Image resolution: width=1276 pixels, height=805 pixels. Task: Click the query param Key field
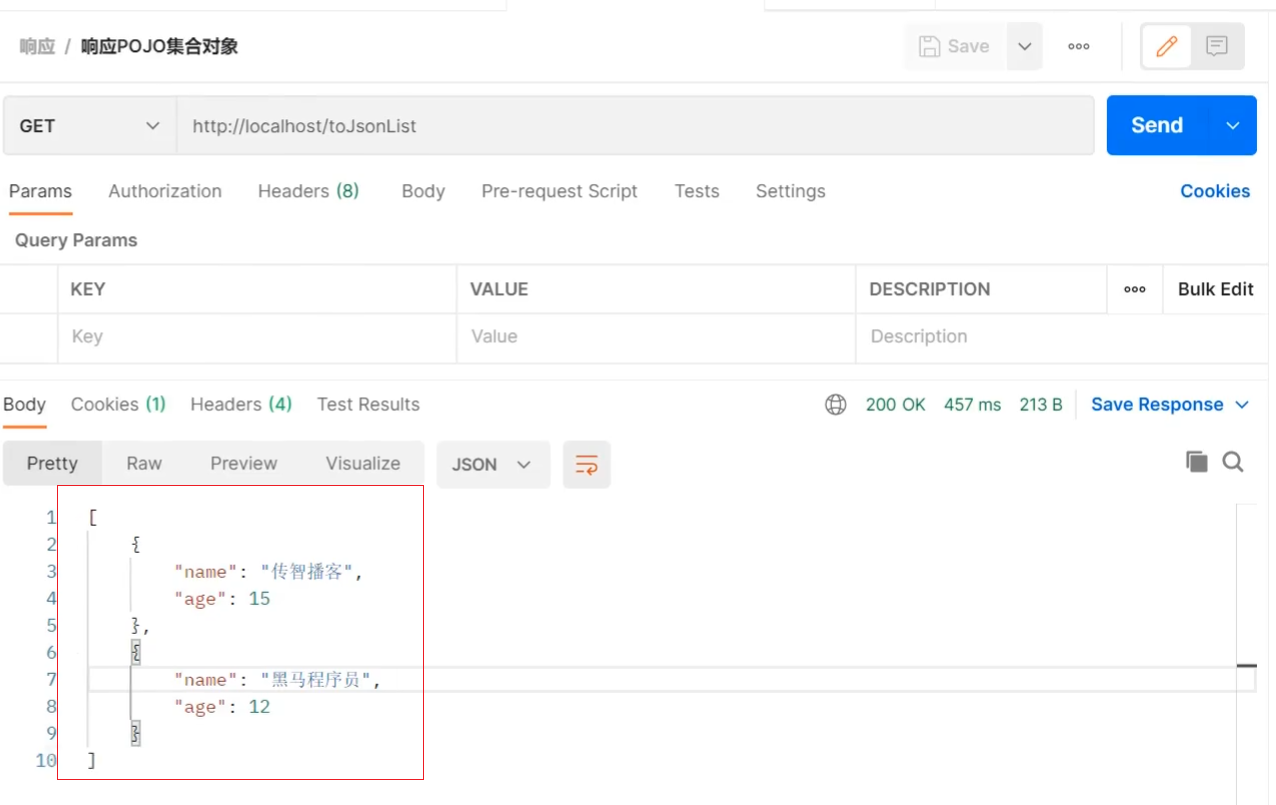257,337
